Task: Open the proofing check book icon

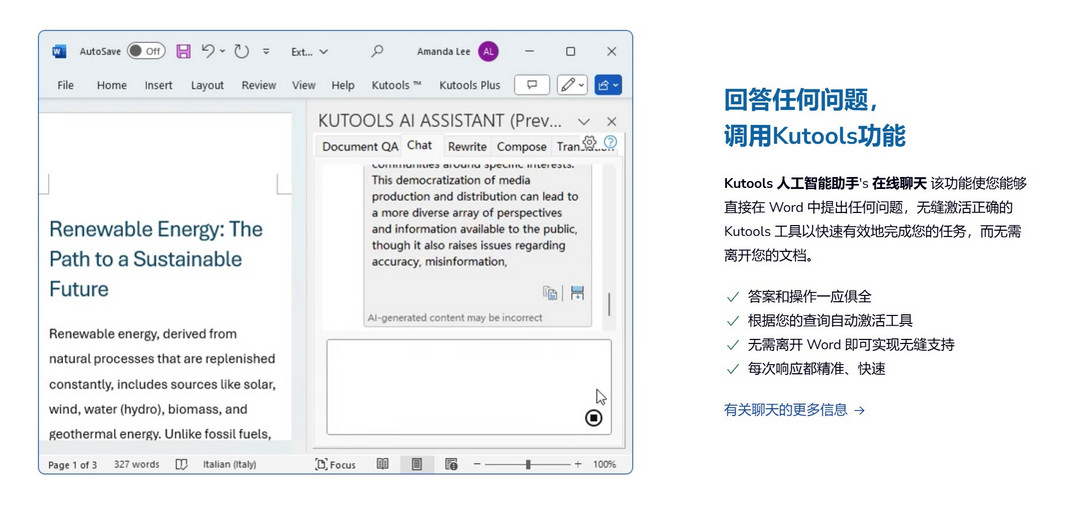Action: [181, 464]
